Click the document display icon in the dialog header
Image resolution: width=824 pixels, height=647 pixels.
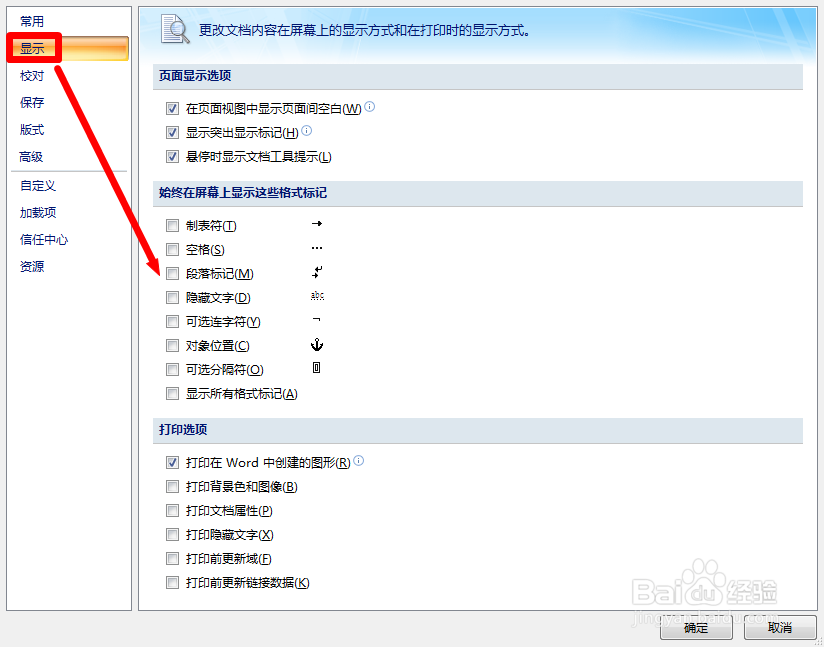pos(174,30)
